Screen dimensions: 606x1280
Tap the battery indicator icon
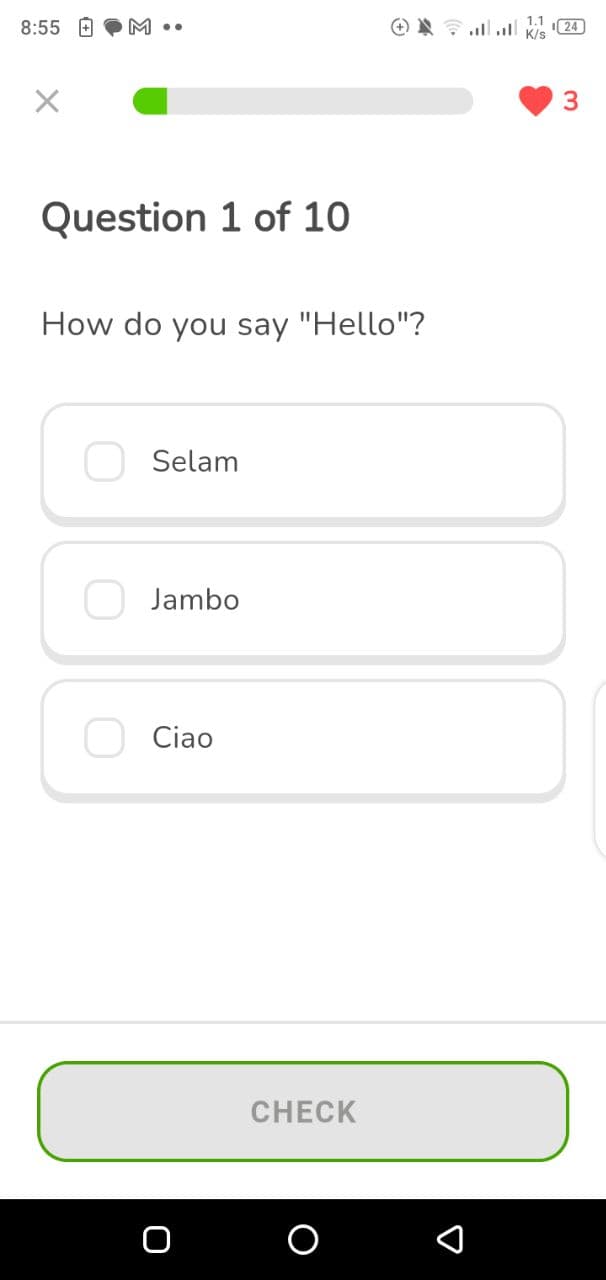coord(570,27)
